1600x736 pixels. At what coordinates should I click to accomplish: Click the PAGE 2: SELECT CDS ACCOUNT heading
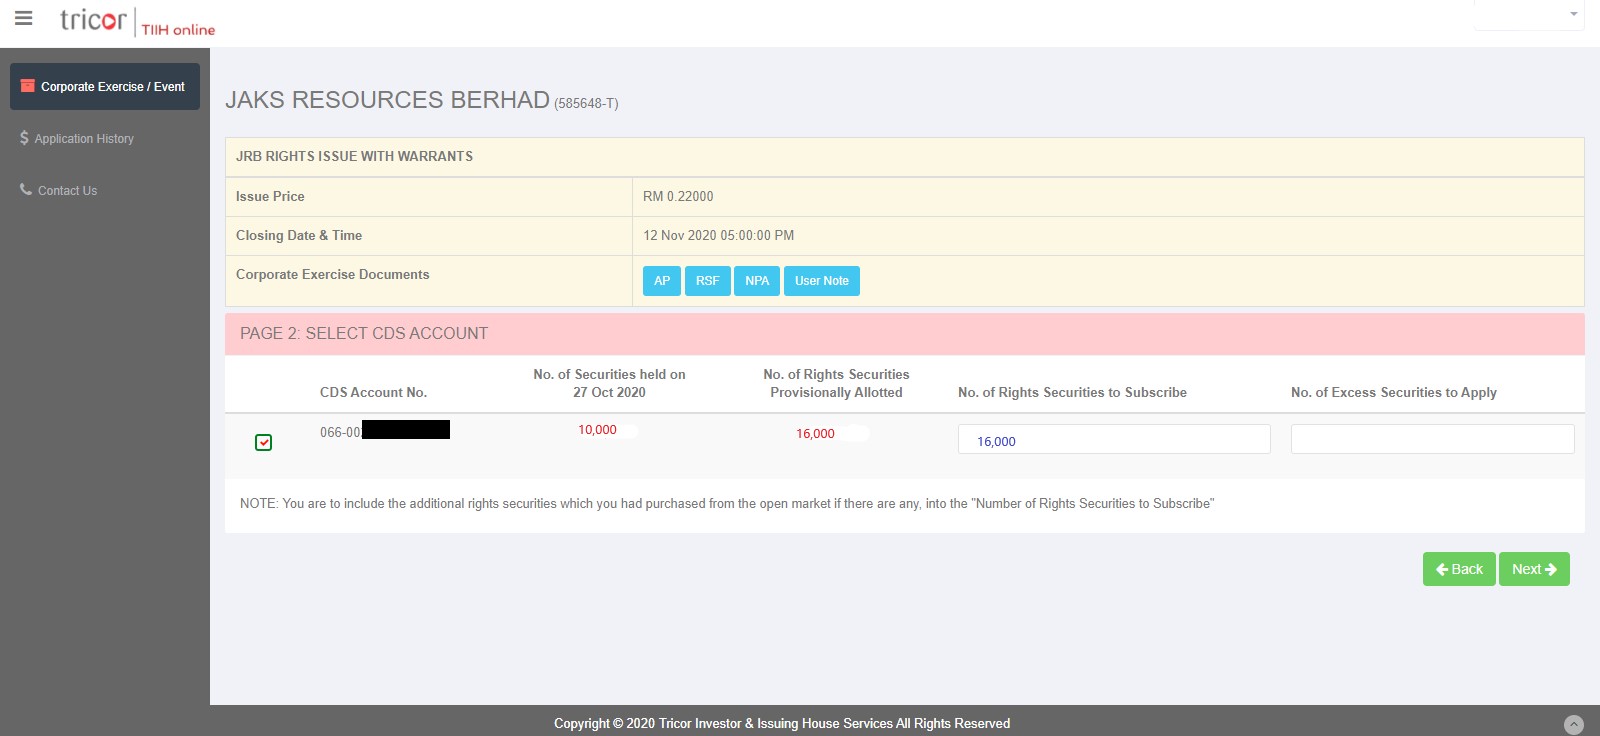(364, 334)
